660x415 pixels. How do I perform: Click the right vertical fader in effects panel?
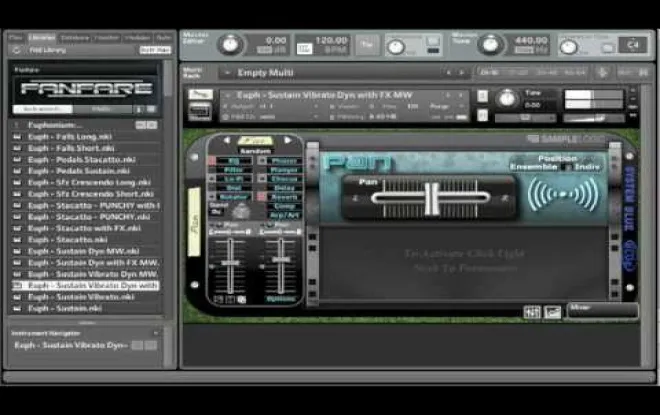click(x=280, y=260)
